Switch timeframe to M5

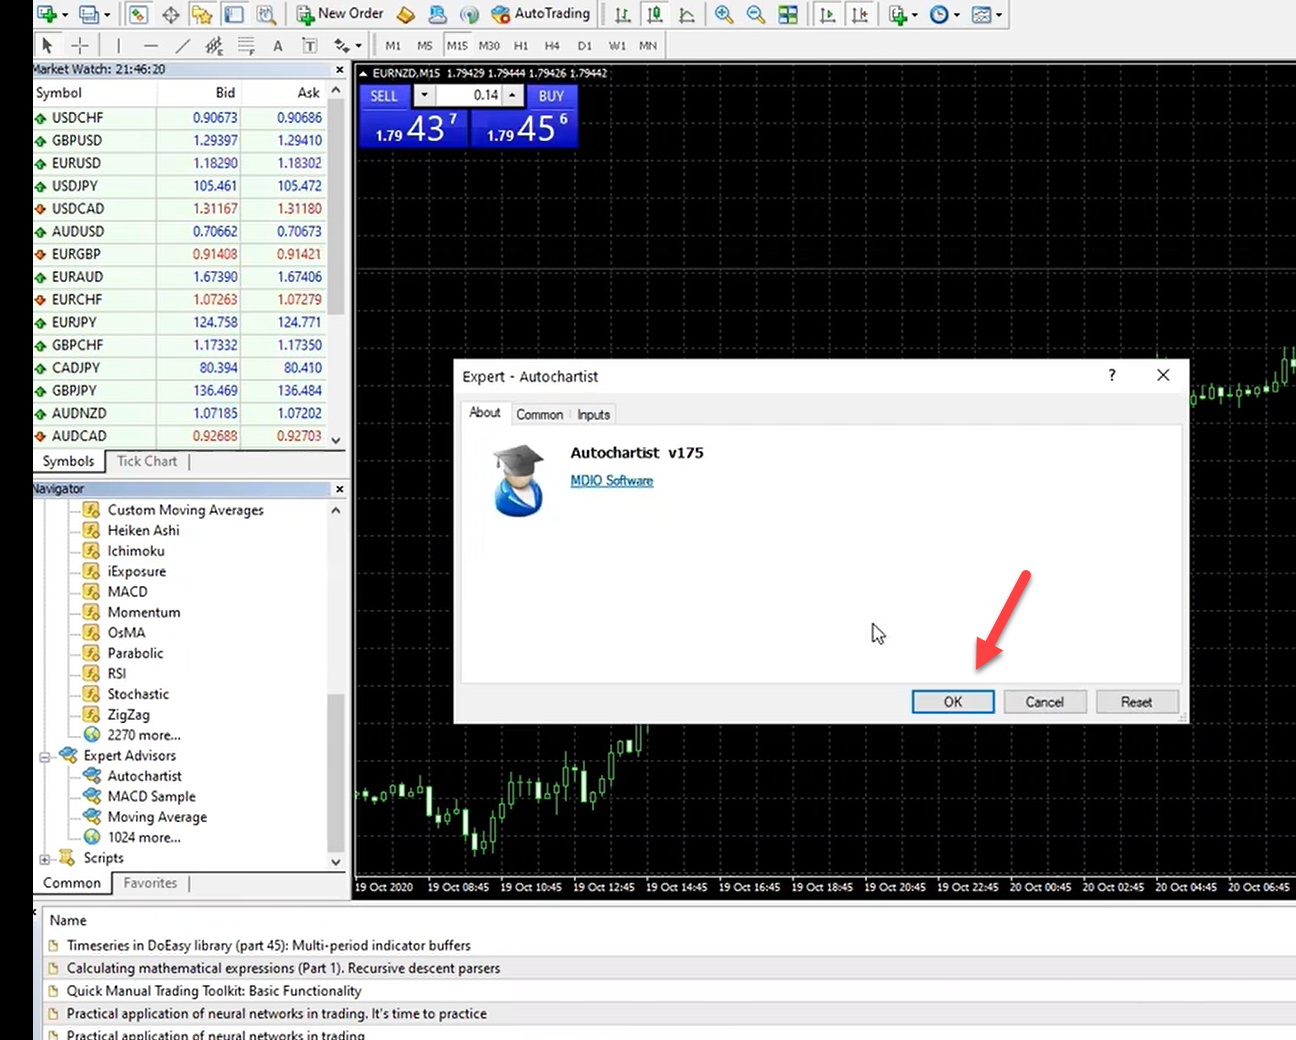tap(425, 45)
